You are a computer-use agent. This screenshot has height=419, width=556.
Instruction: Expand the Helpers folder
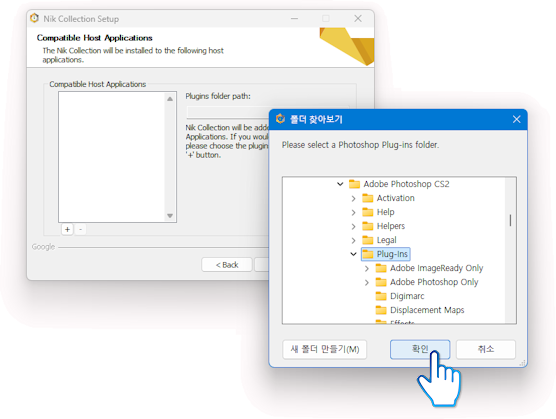click(353, 226)
